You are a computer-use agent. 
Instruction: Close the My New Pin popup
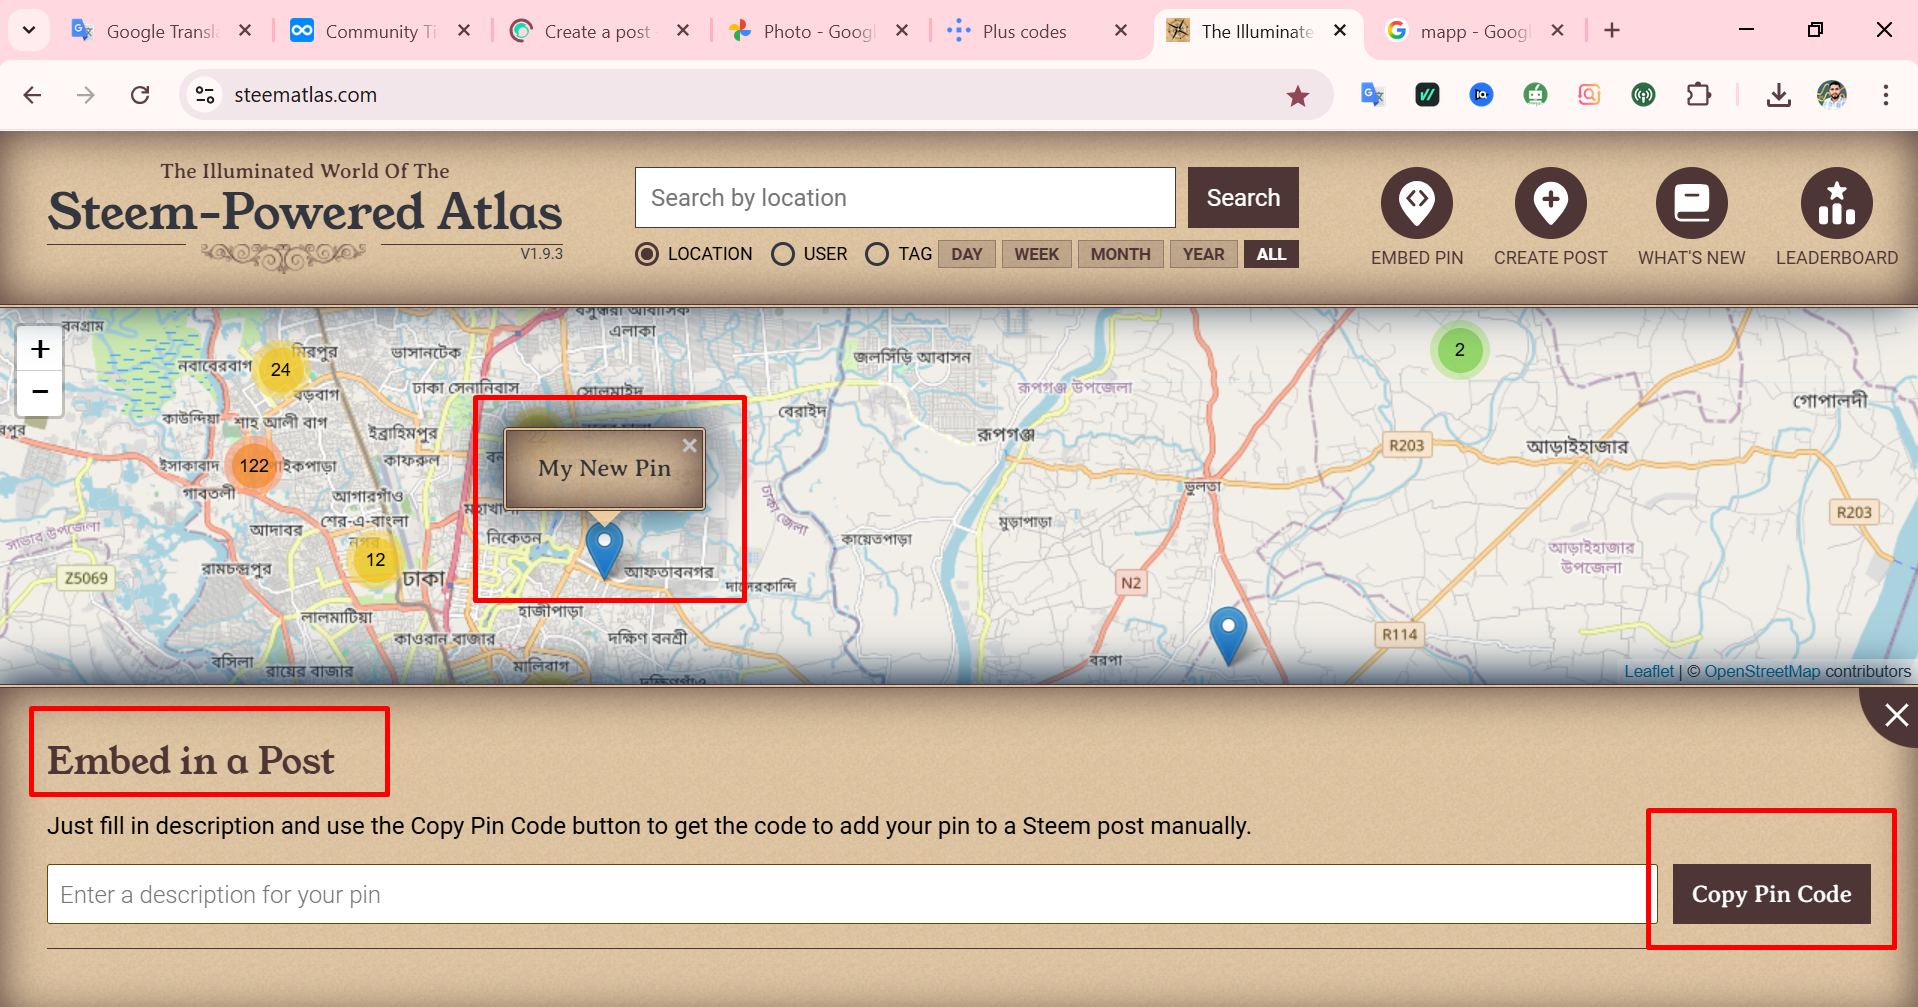(689, 446)
